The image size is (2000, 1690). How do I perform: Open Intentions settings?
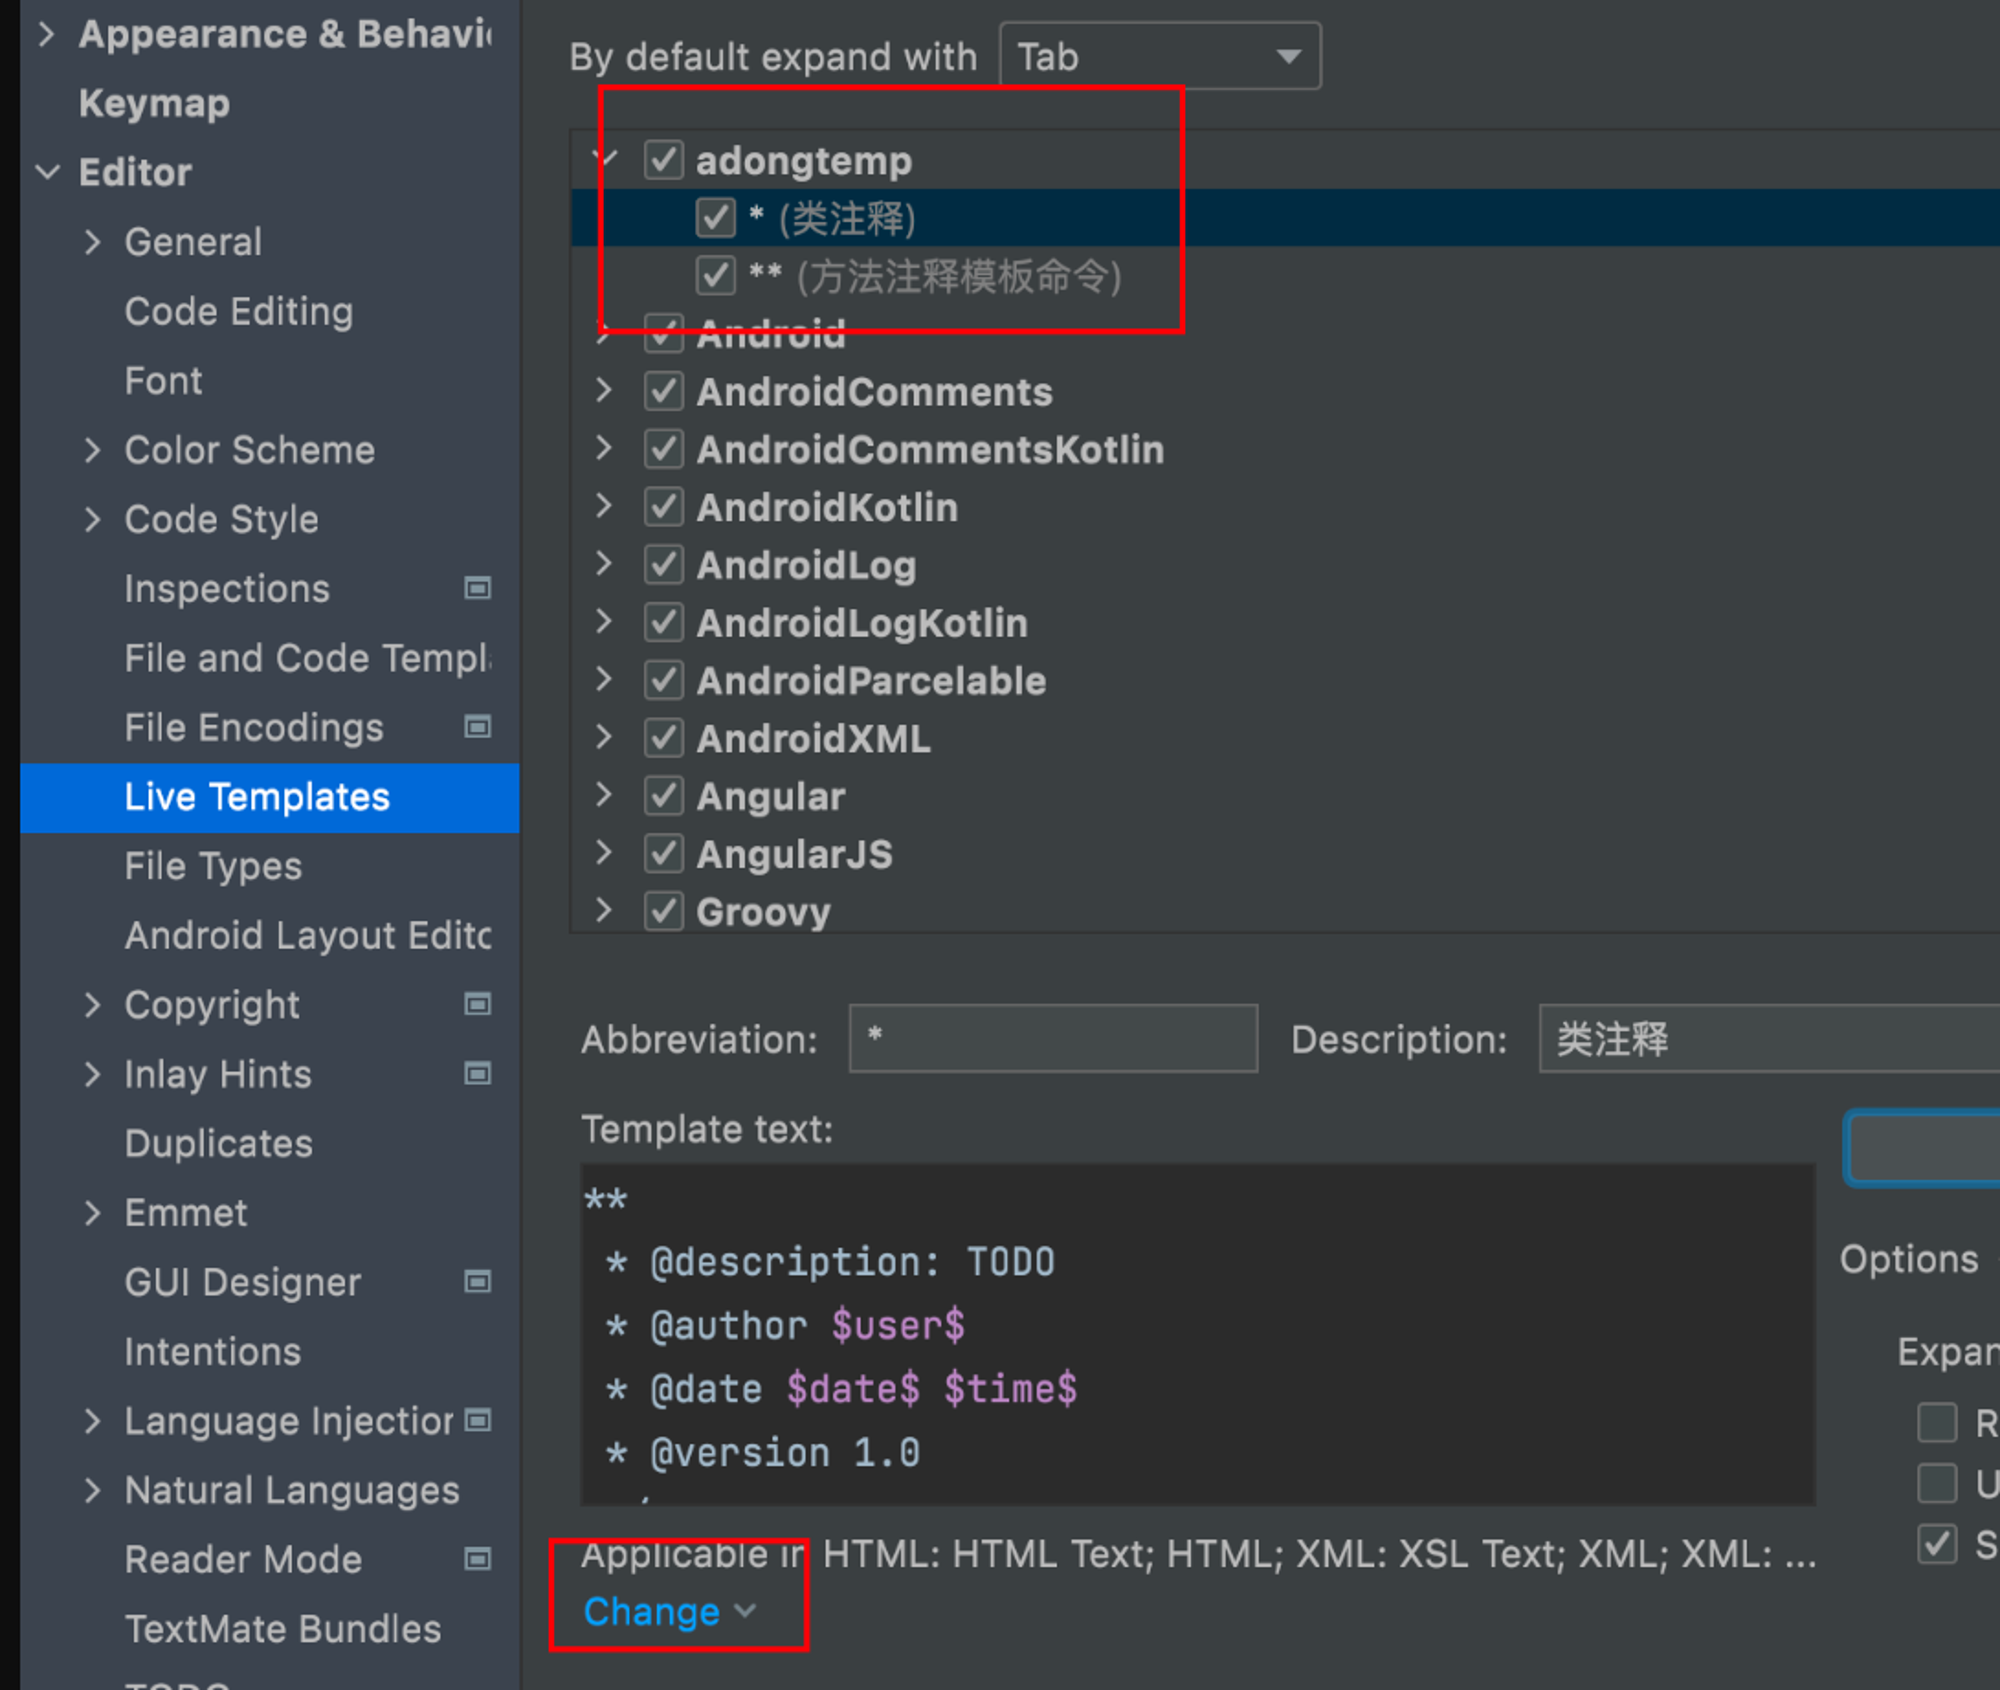[x=212, y=1351]
